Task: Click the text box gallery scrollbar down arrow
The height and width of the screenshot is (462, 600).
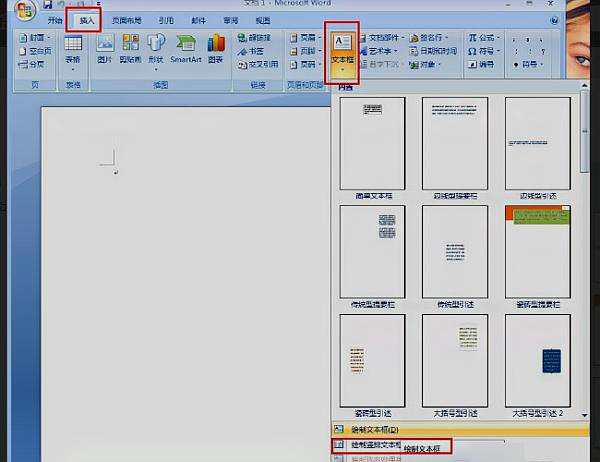Action: [x=584, y=415]
